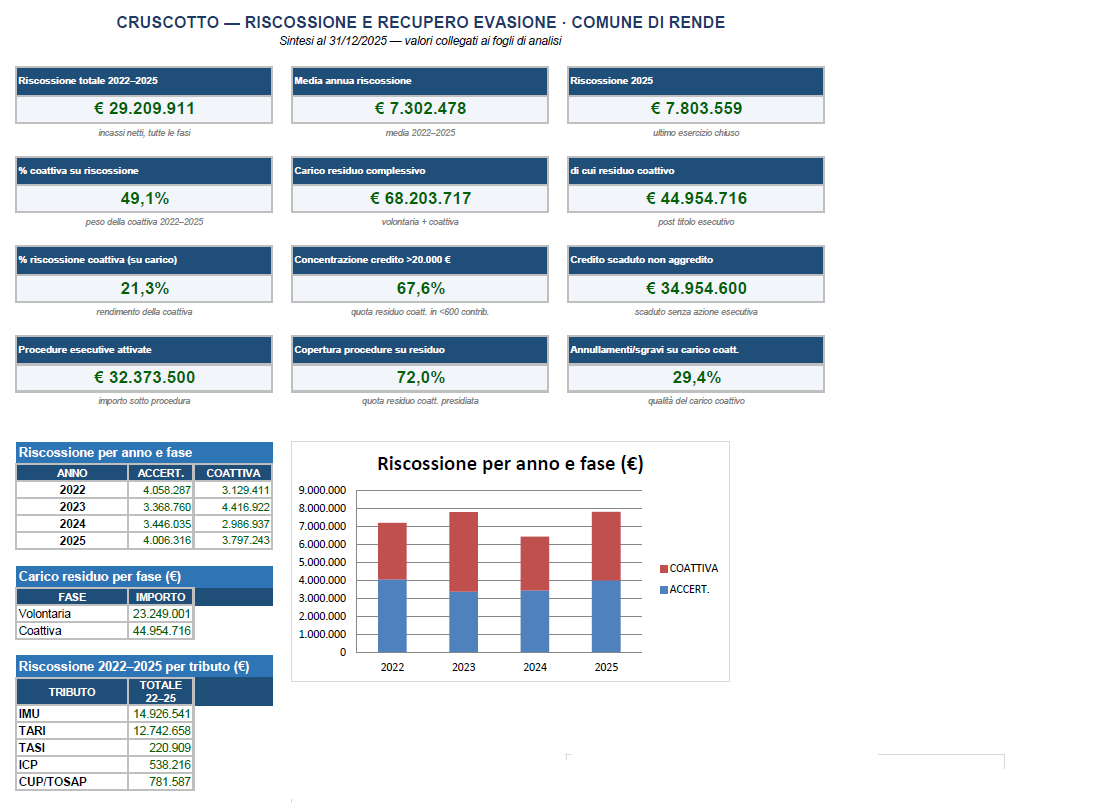
Task: Click the IMU row label
Action: click(x=72, y=714)
